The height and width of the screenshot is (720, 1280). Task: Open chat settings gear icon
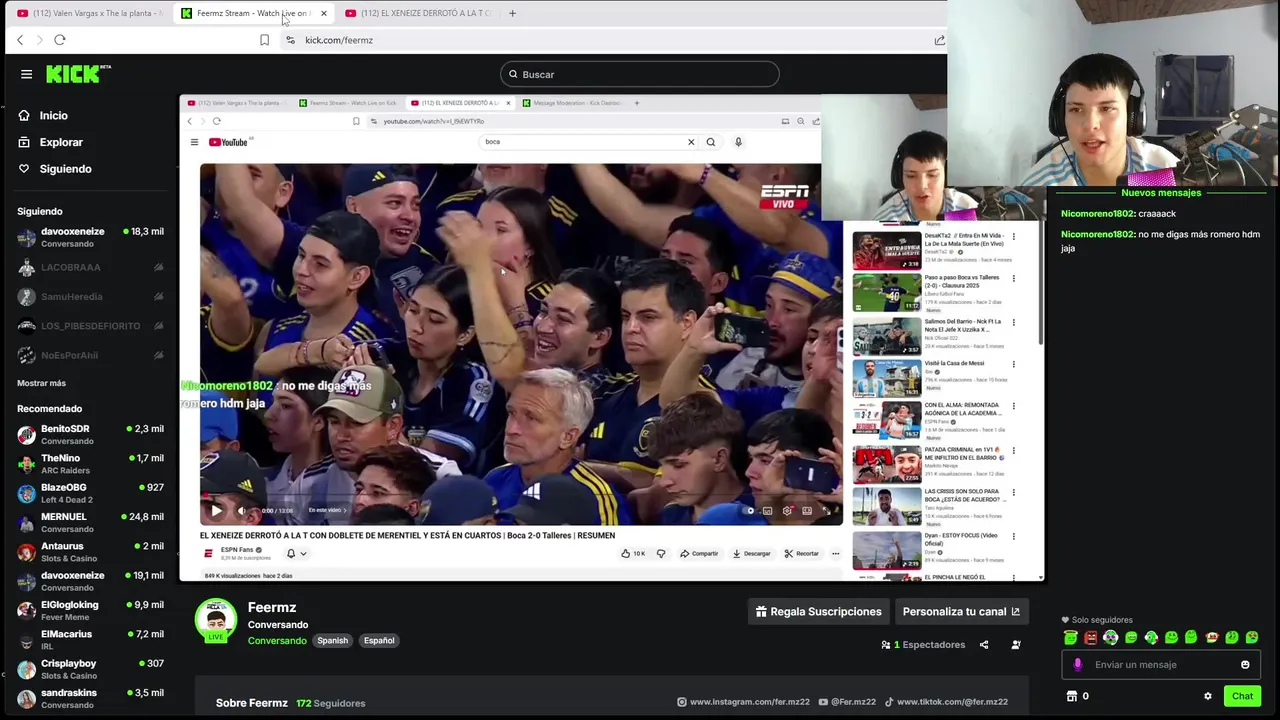1207,696
